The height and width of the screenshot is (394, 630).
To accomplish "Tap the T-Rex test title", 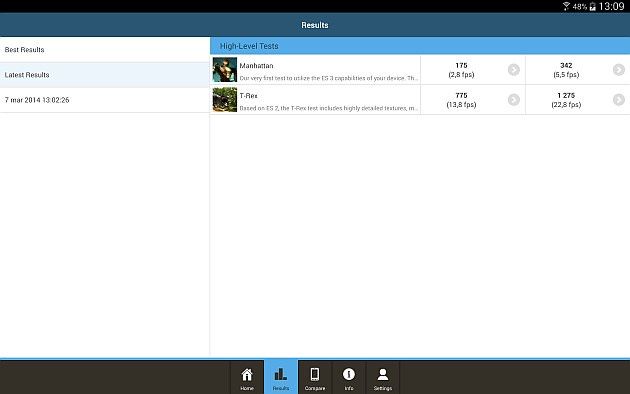I will click(x=248, y=96).
